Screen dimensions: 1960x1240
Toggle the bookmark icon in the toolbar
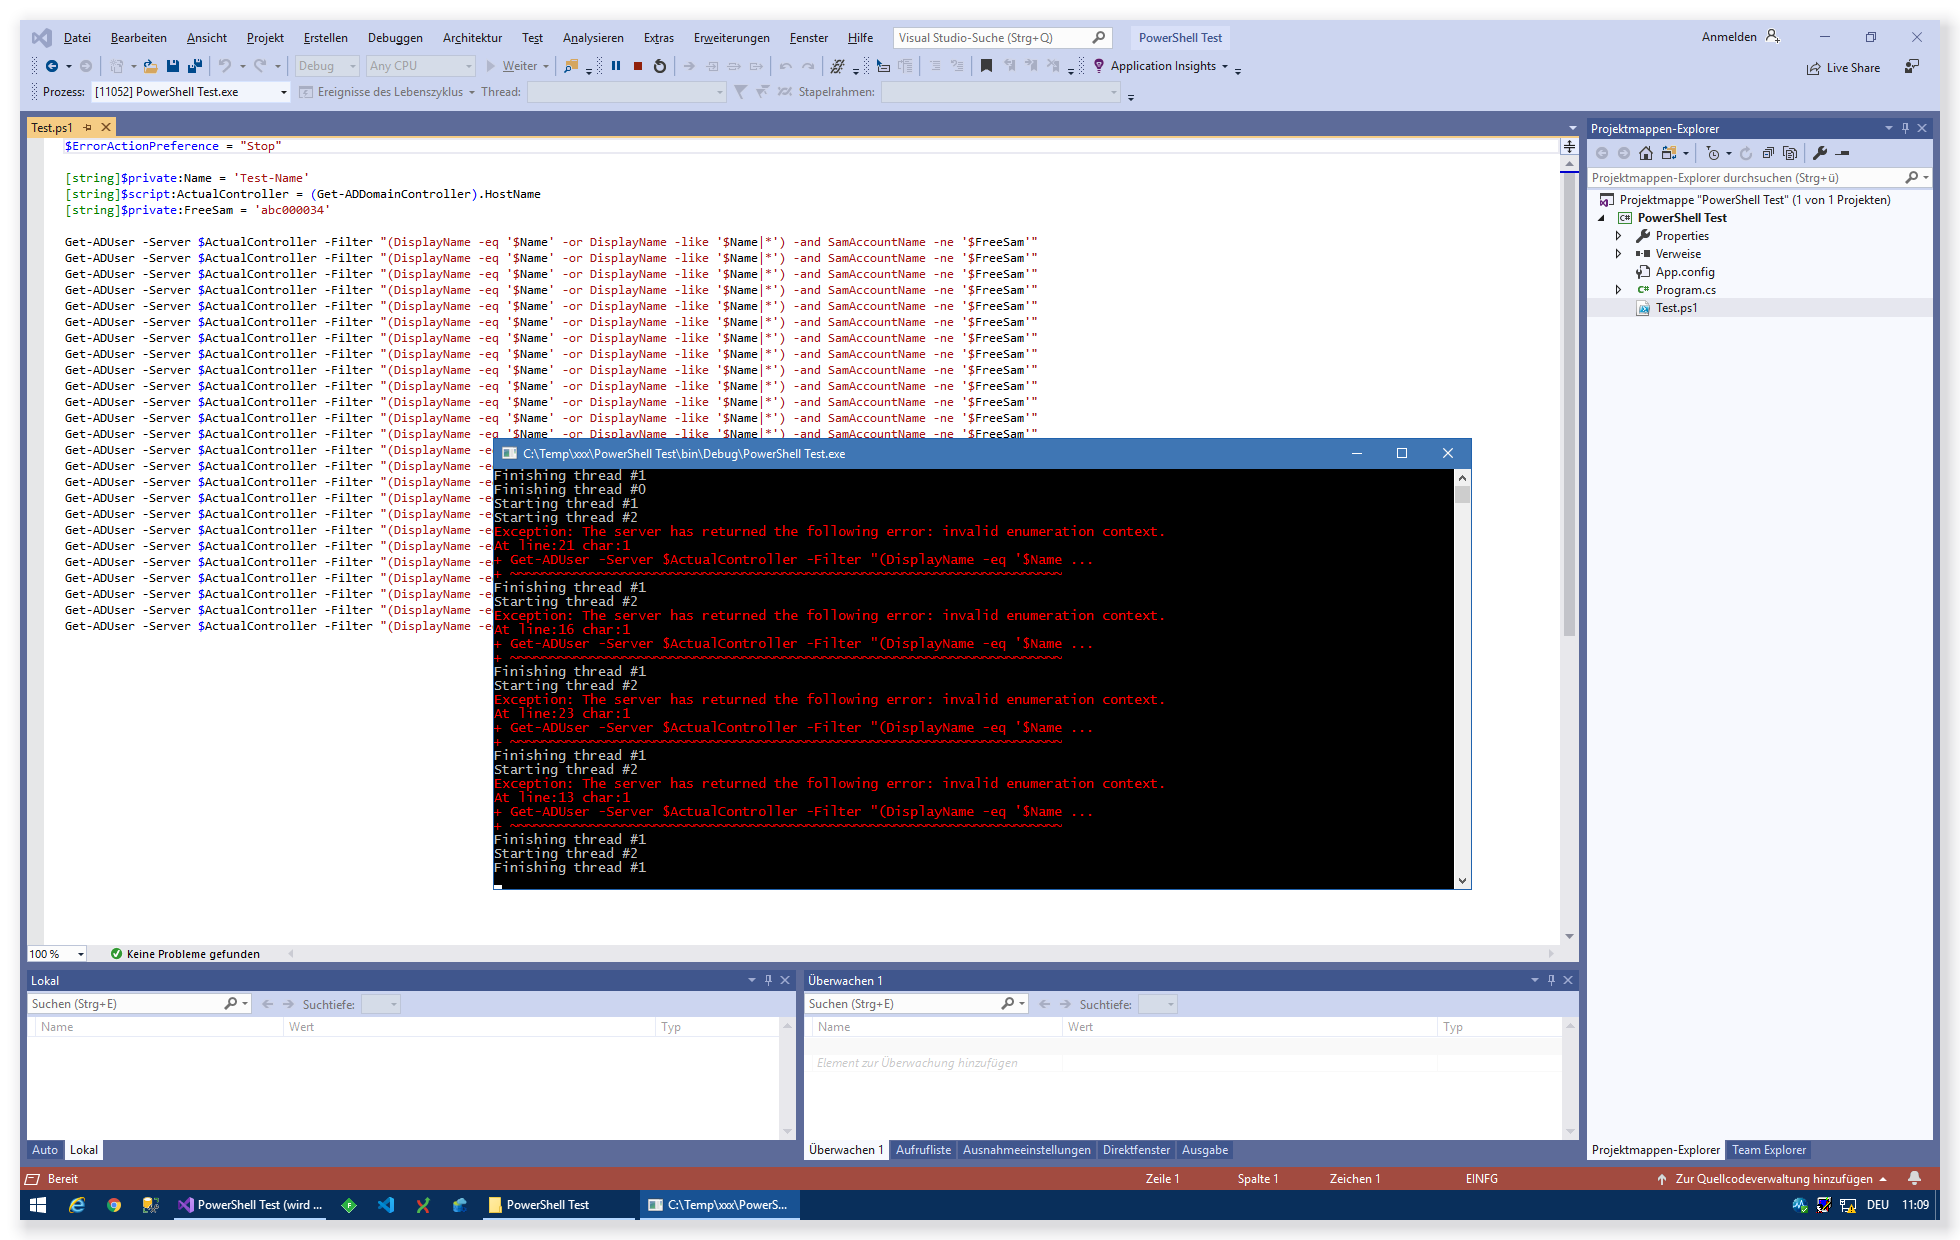coord(986,66)
